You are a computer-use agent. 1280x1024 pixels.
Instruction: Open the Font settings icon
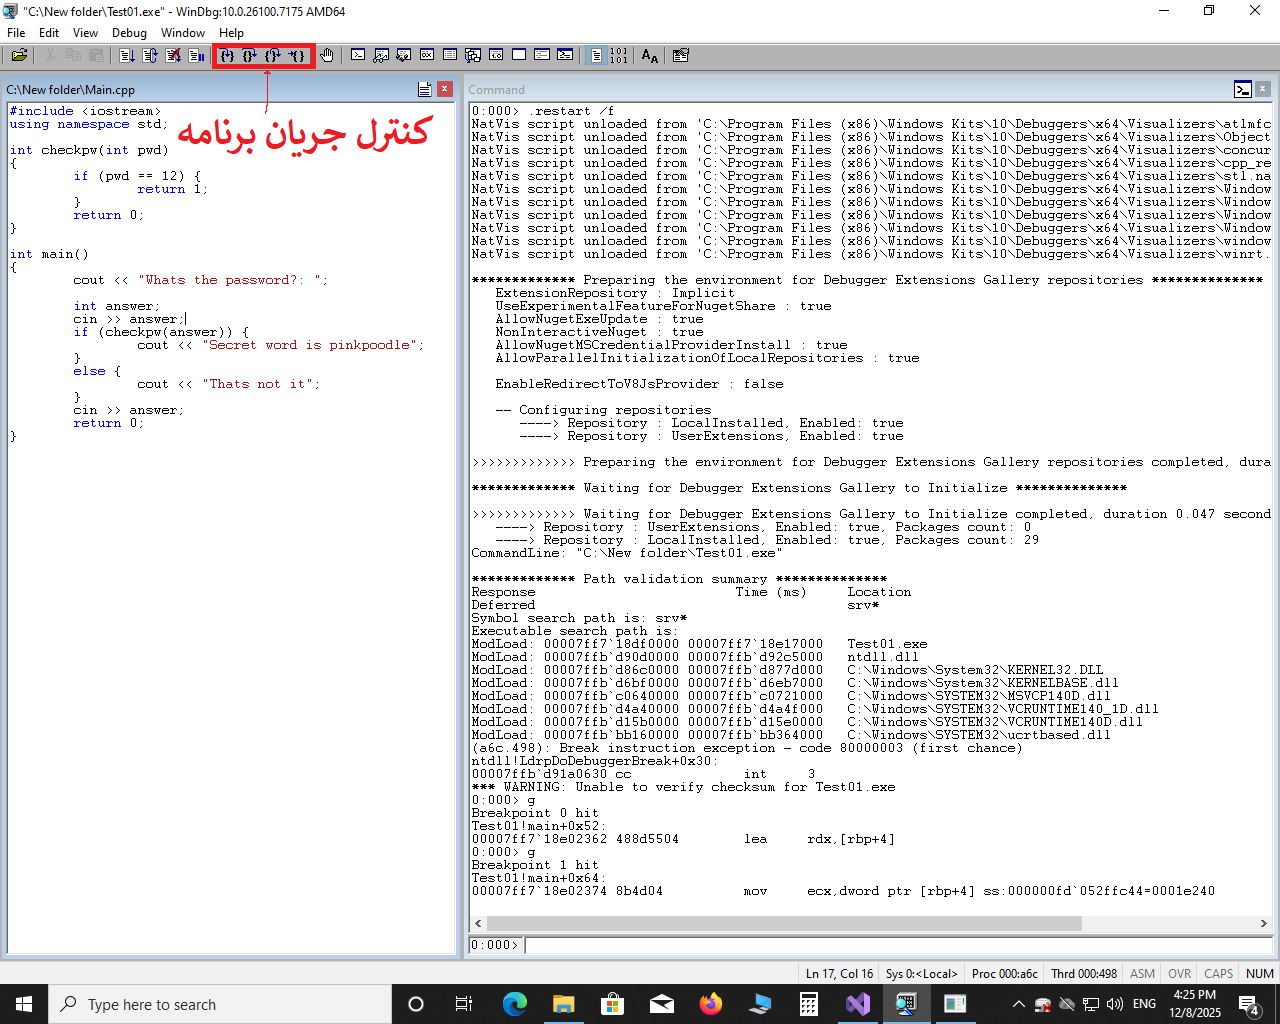pyautogui.click(x=650, y=56)
